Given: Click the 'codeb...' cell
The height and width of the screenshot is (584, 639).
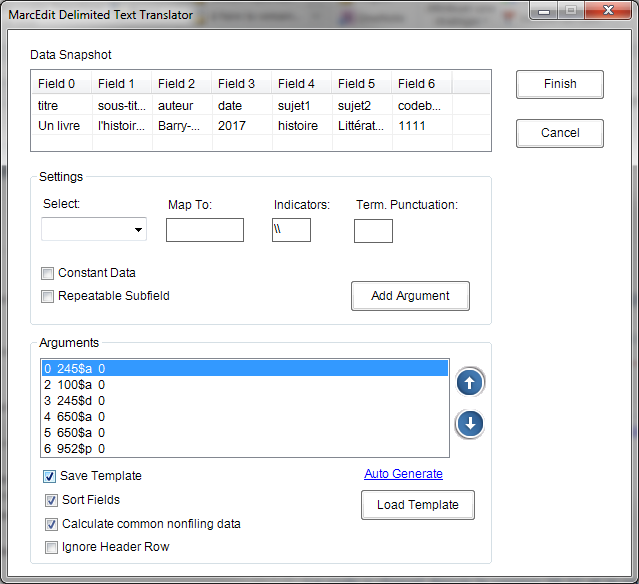Looking at the screenshot, I should click(x=421, y=106).
